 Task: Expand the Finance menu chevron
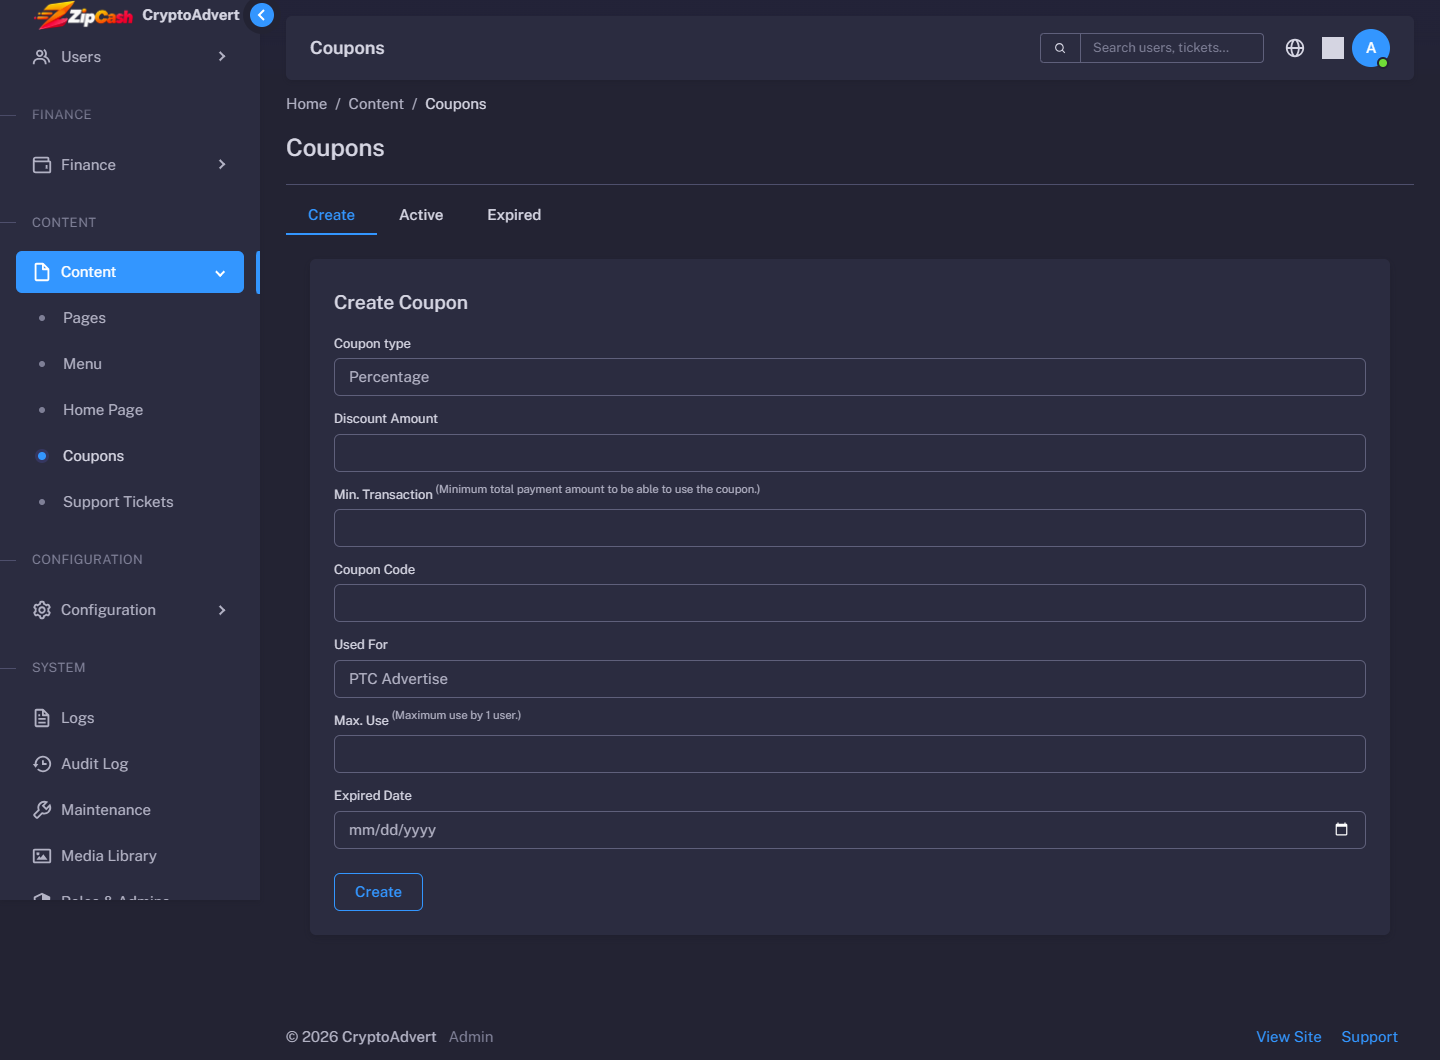click(222, 165)
